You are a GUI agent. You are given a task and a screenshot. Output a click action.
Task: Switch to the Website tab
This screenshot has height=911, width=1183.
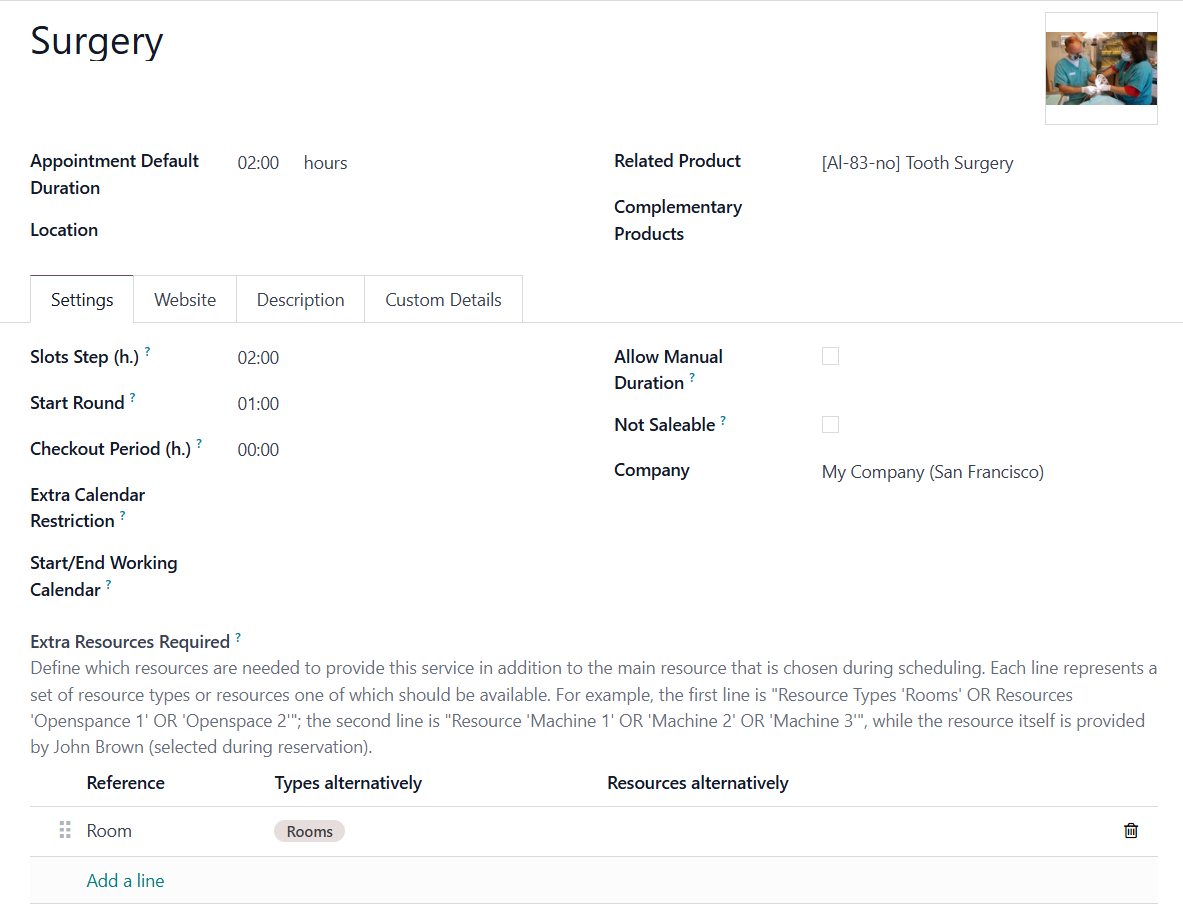point(185,300)
